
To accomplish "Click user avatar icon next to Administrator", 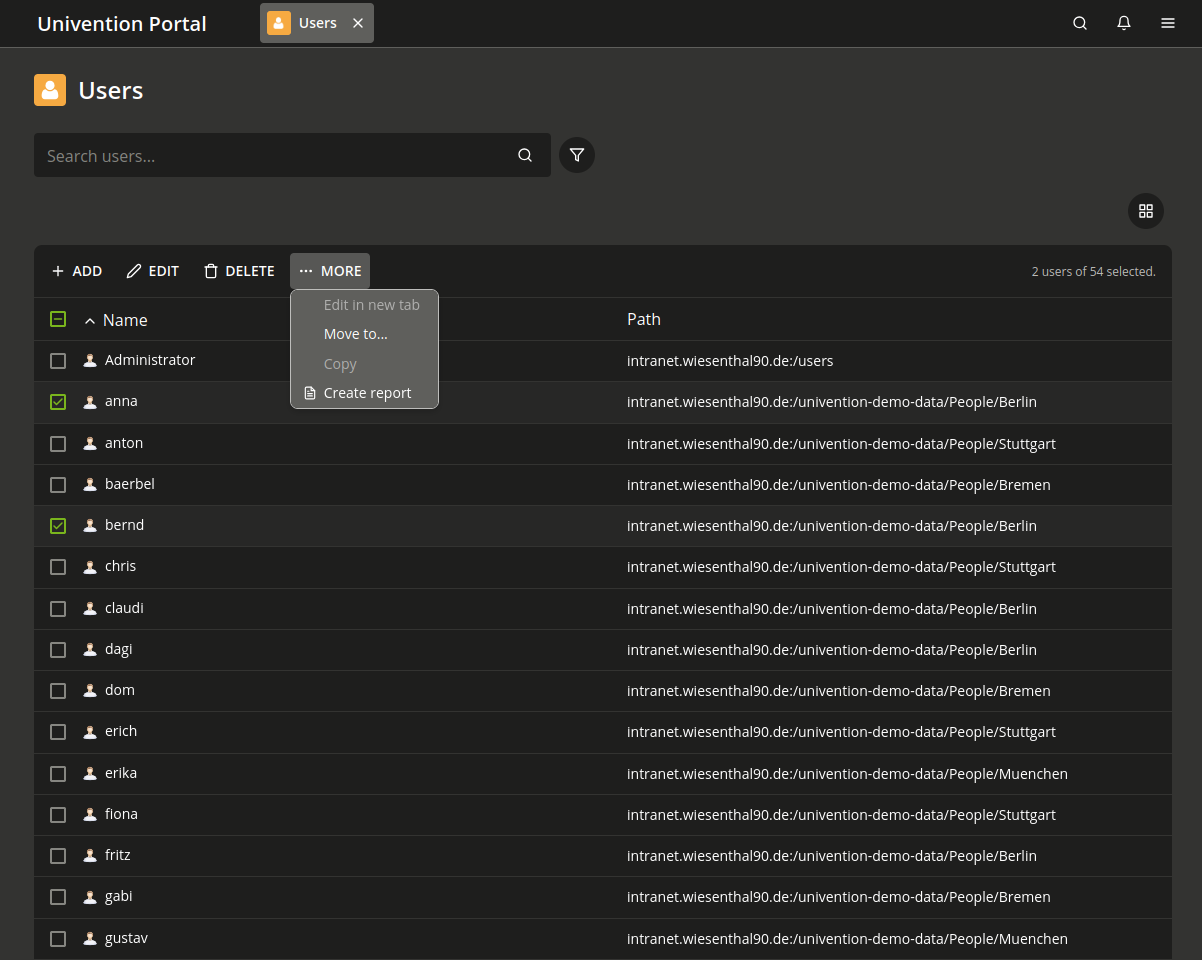I will click(x=90, y=361).
